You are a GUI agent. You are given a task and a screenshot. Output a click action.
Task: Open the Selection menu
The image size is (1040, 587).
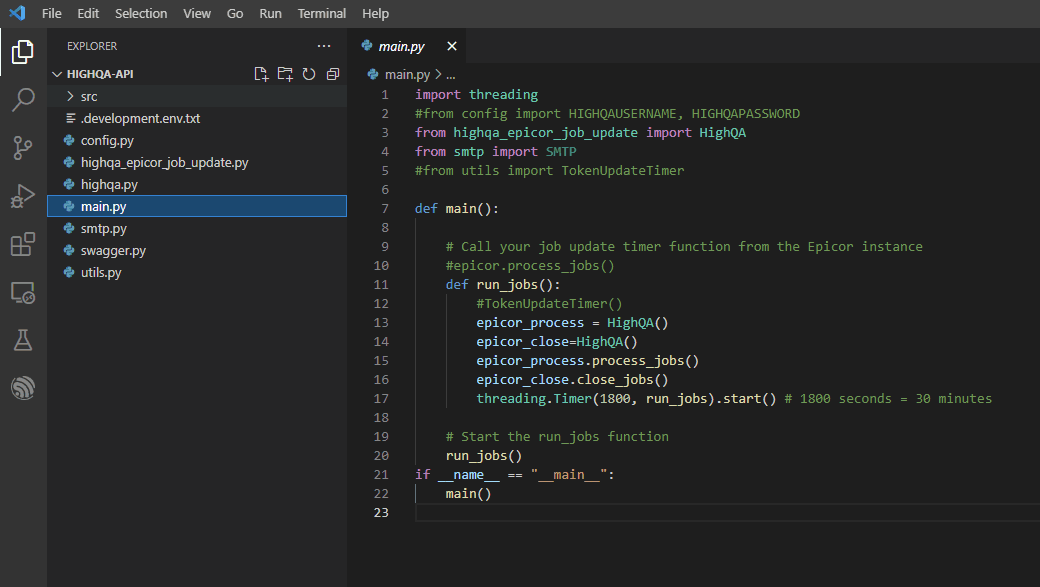(141, 13)
